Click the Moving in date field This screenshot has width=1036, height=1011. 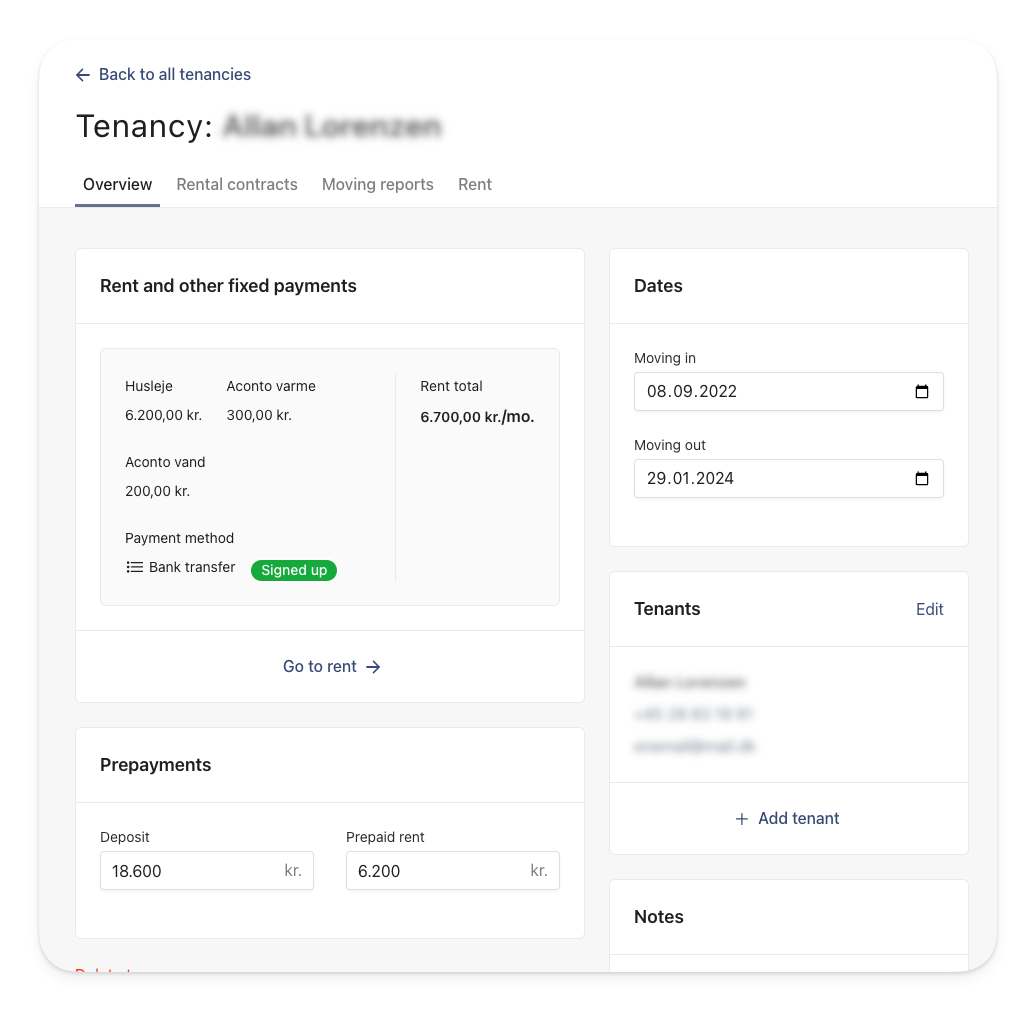click(x=788, y=391)
